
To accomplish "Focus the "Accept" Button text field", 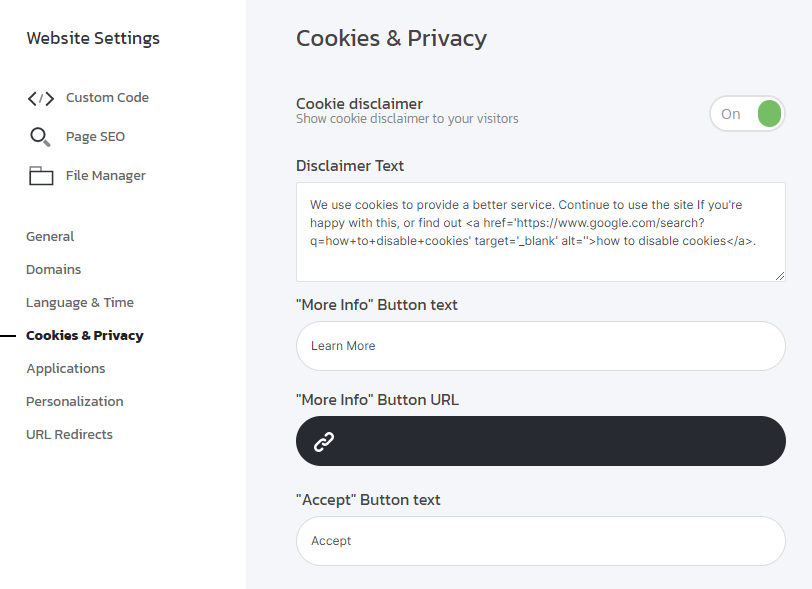I will [540, 541].
